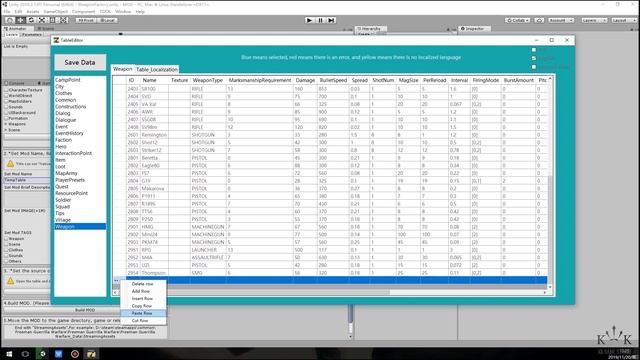Select the Weapon tab in TableEditor
Screen dimensions: 640x360
tap(122, 69)
